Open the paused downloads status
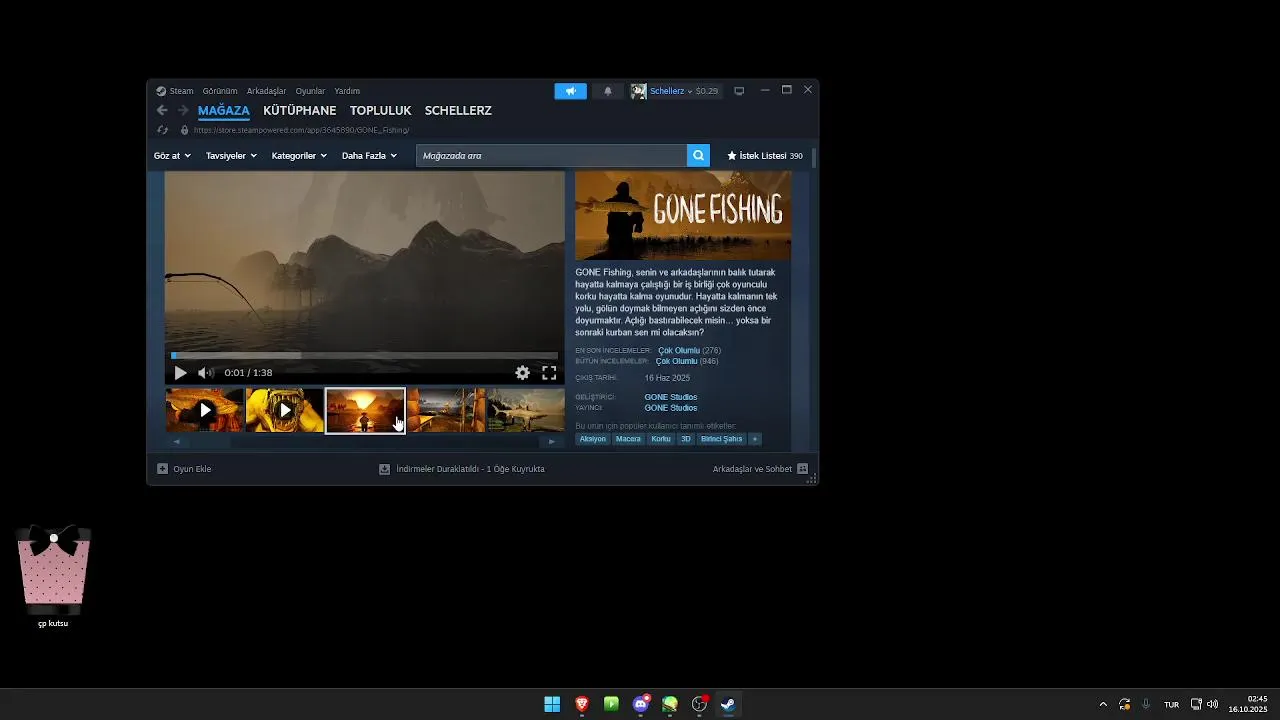The image size is (1280, 720). (462, 469)
